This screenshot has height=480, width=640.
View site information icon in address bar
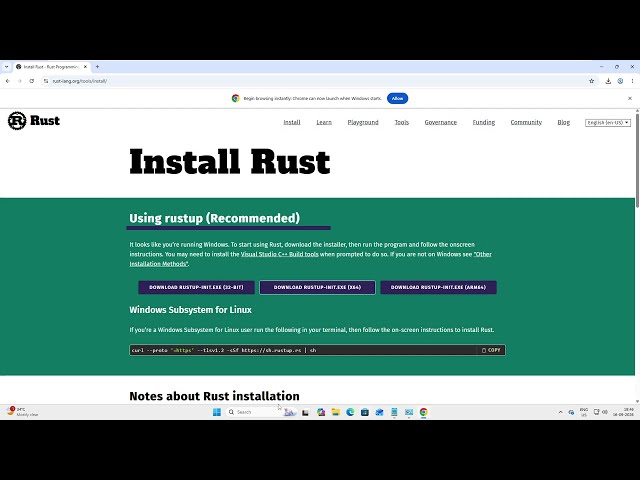point(46,81)
